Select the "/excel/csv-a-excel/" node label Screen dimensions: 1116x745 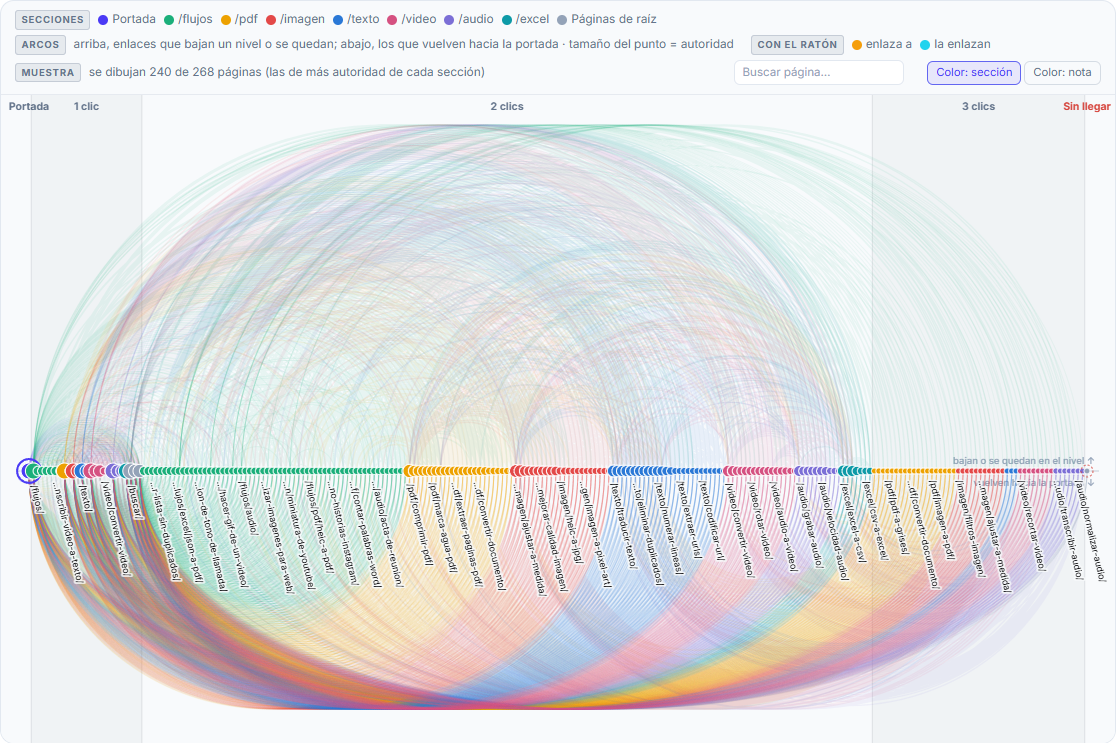coord(875,522)
